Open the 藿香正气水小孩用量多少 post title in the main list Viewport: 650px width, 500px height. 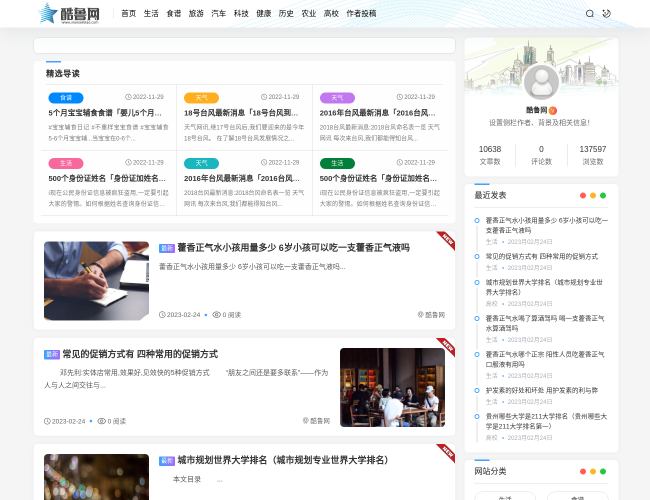(x=293, y=248)
